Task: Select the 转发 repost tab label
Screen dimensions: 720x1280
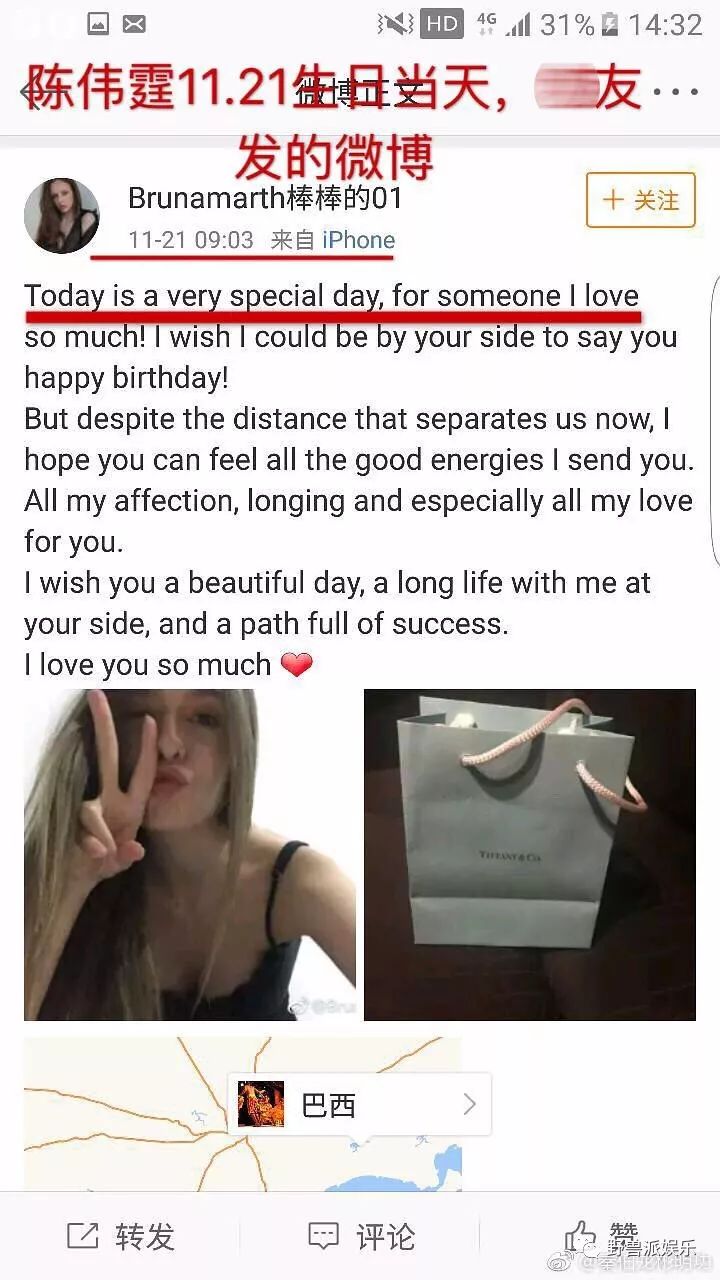Action: tap(145, 1236)
